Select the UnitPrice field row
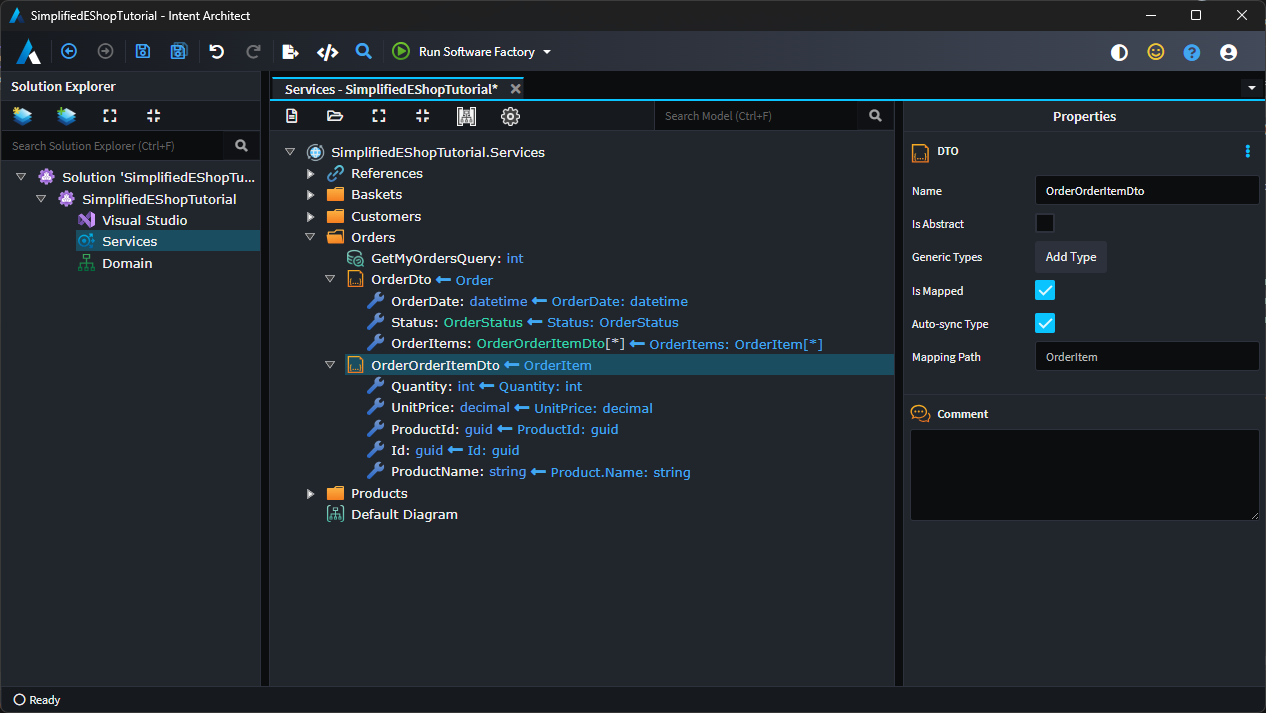This screenshot has width=1266, height=713. point(509,408)
